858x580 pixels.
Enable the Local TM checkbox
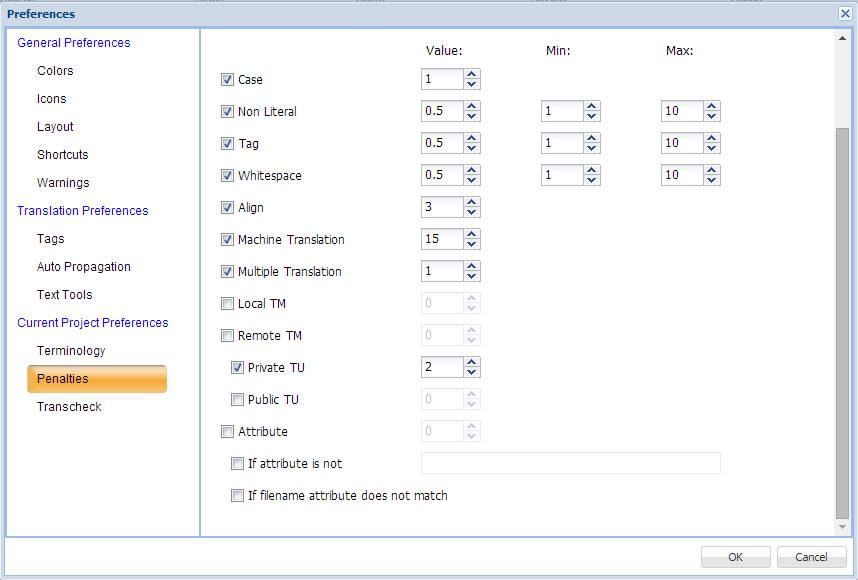pos(227,303)
